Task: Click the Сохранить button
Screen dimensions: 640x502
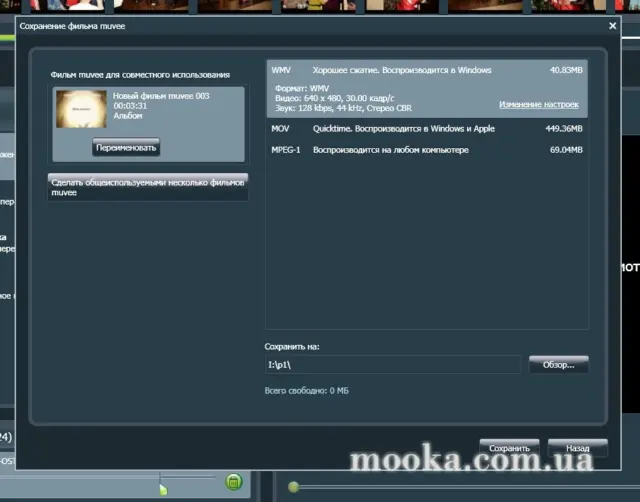Action: coord(509,448)
